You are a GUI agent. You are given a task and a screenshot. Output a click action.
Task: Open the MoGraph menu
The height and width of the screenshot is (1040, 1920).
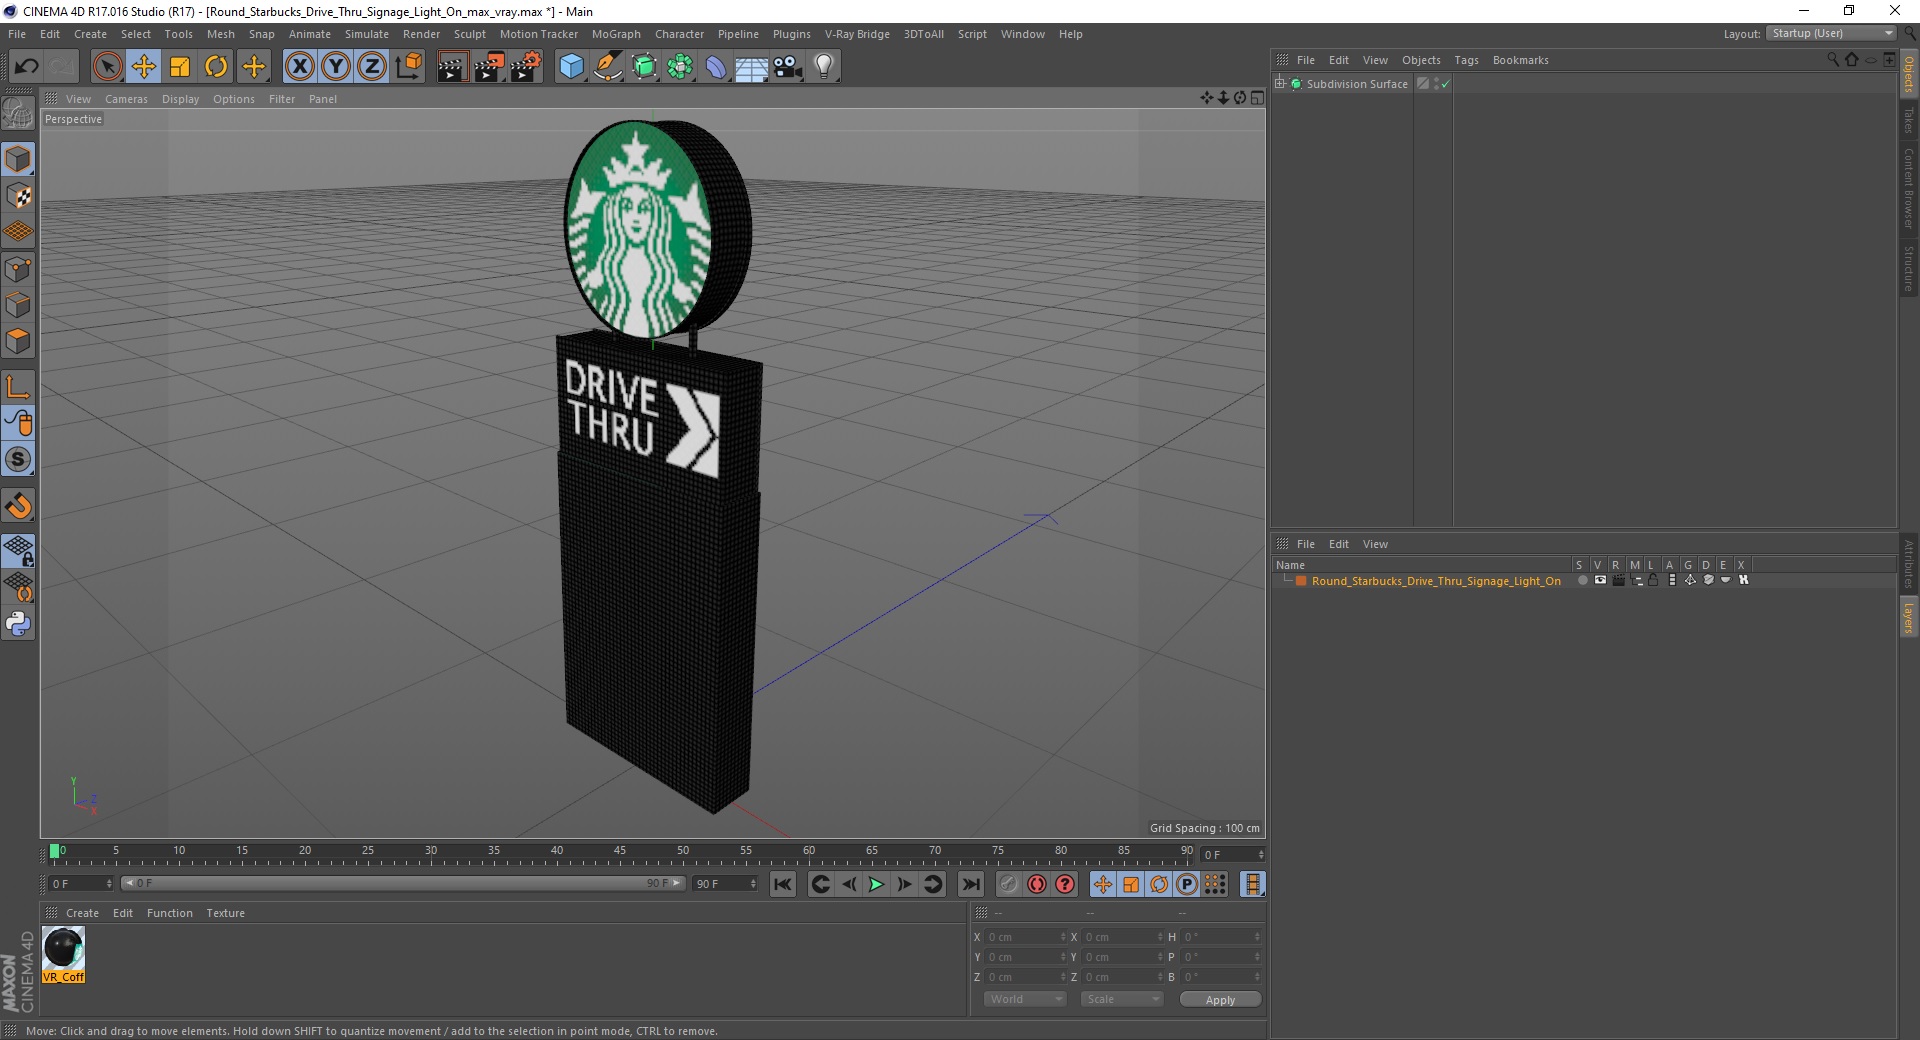coord(616,34)
